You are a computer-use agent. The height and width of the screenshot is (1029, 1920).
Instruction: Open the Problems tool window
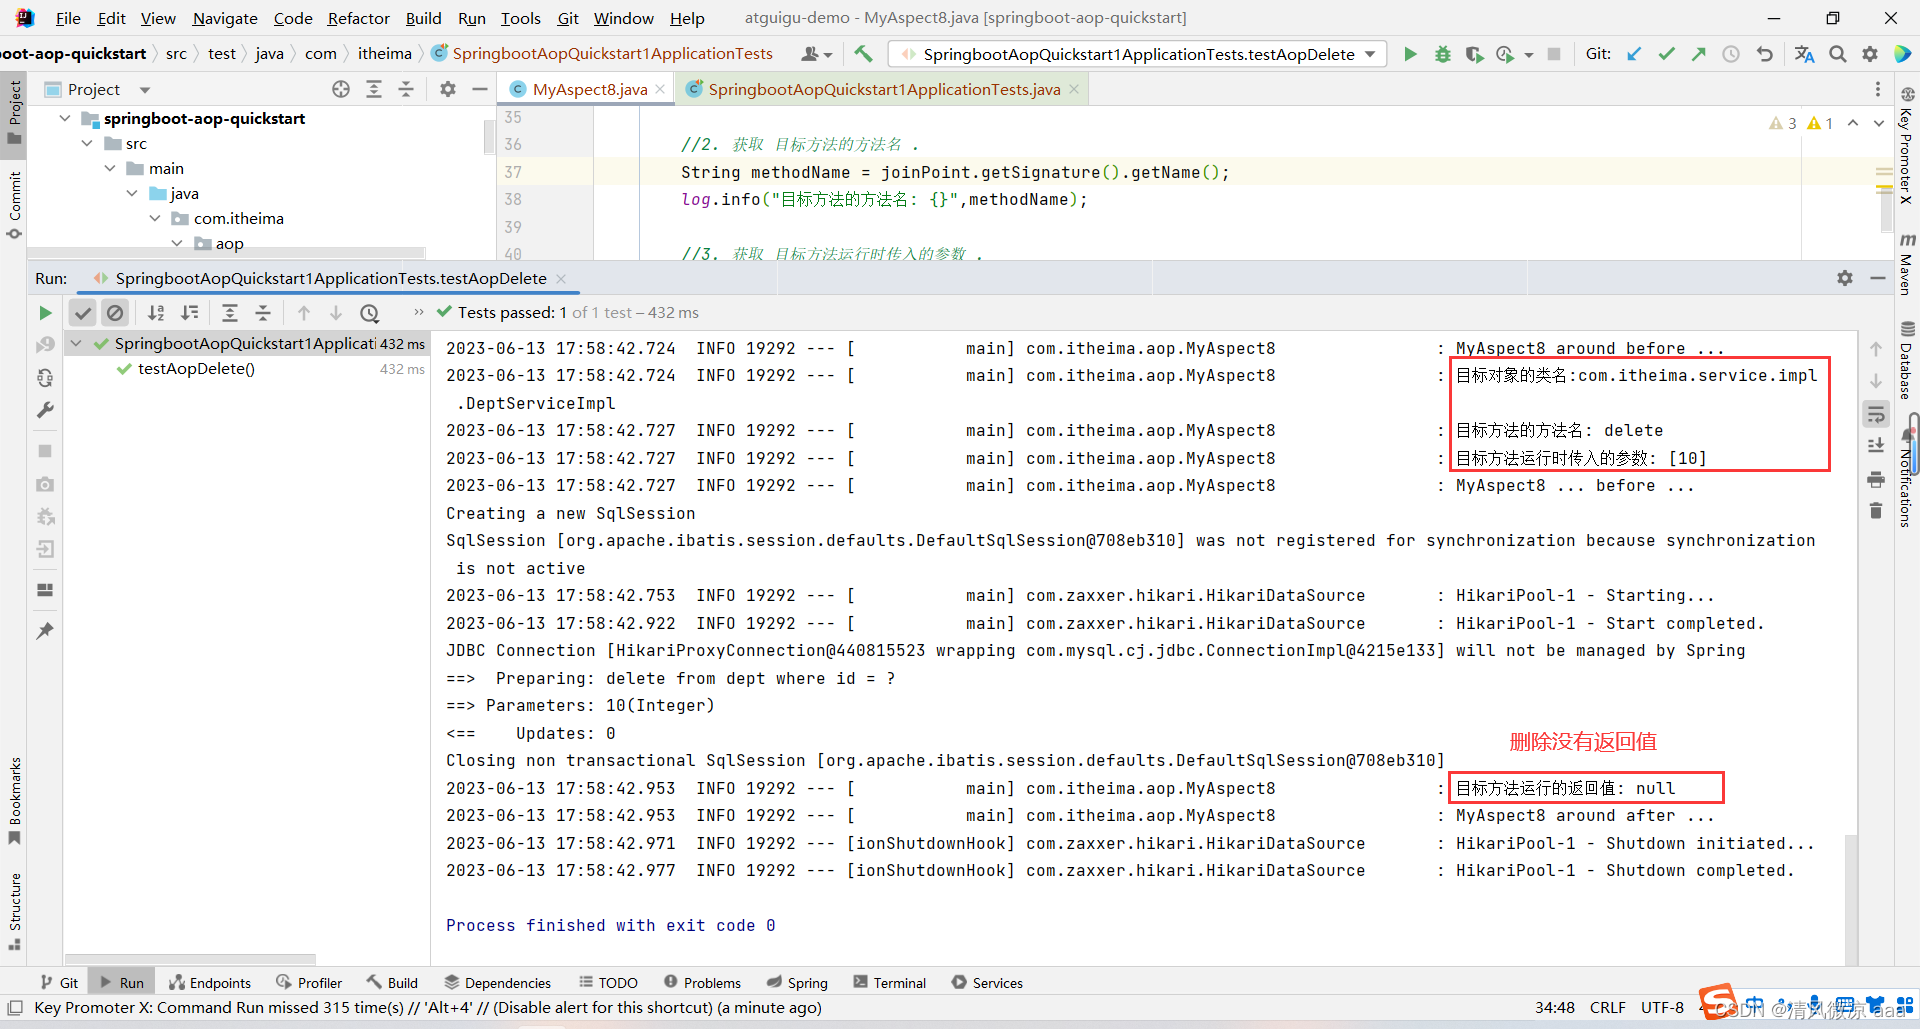pyautogui.click(x=702, y=983)
